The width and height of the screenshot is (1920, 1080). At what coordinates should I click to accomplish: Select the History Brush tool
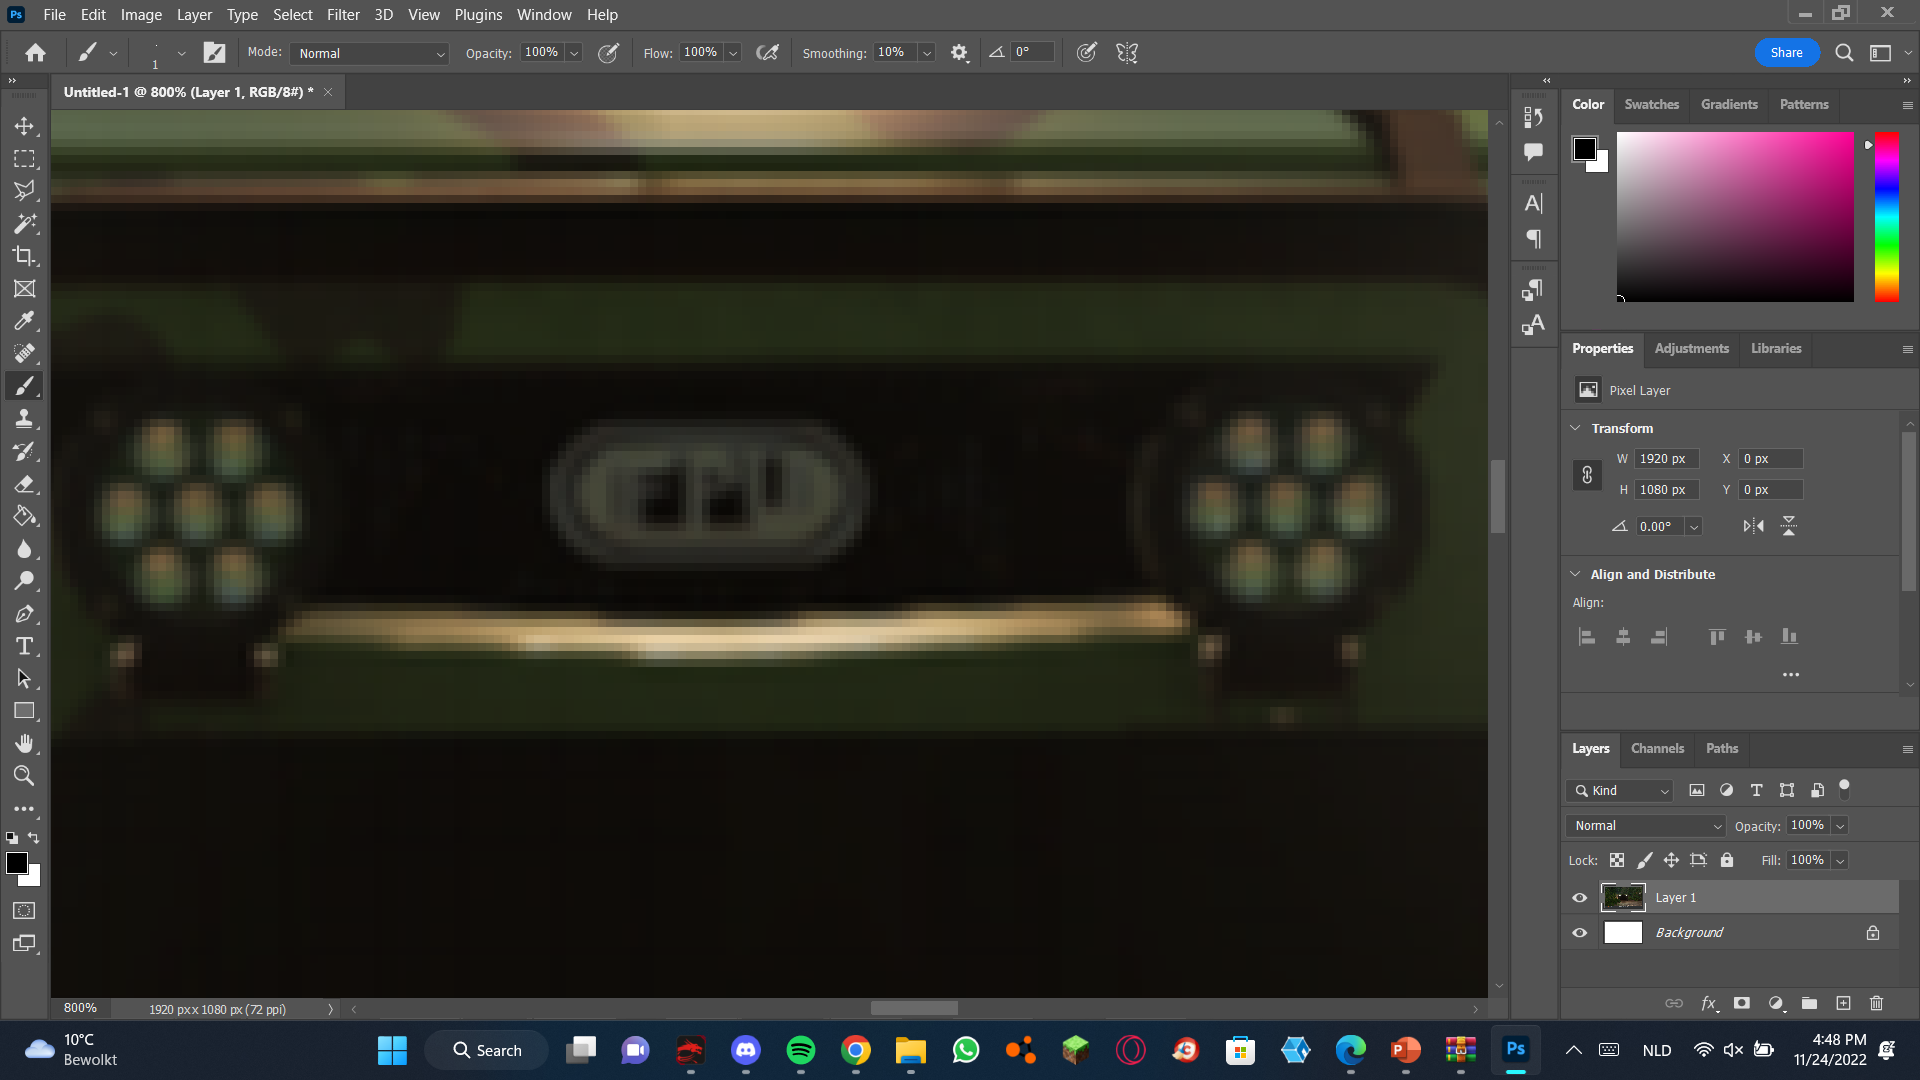coord(24,451)
